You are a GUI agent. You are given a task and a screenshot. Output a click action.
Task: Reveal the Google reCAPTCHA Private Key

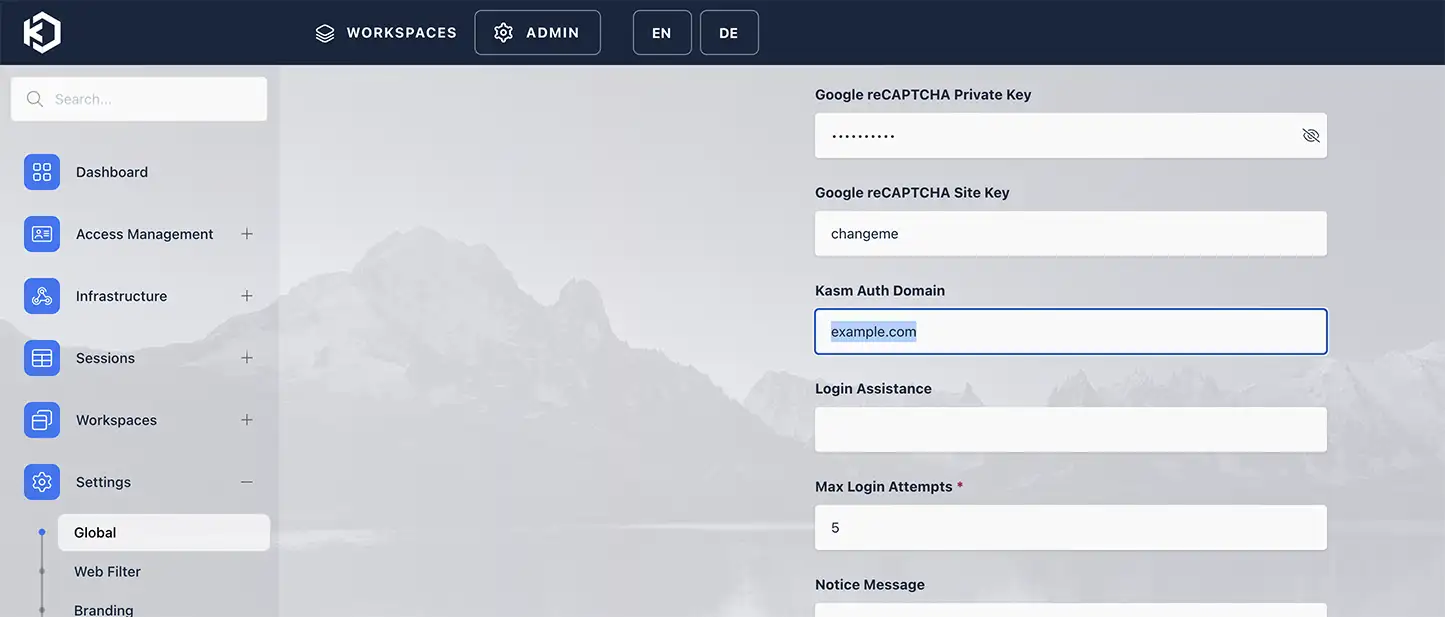[x=1310, y=134]
